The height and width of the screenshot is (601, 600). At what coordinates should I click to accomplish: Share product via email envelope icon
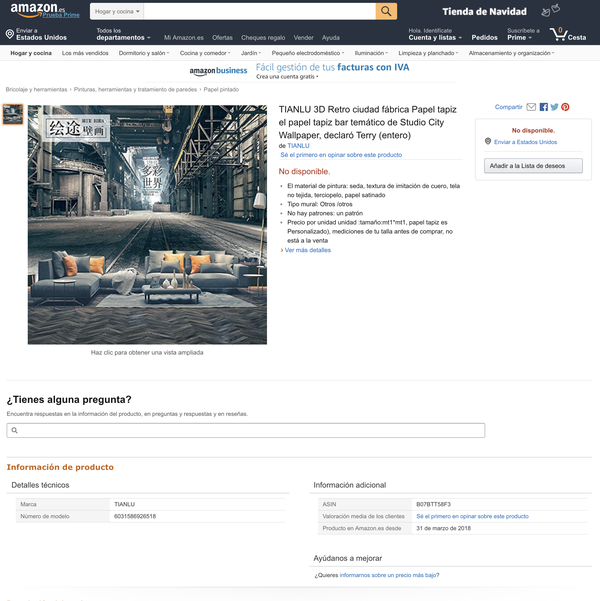[x=531, y=107]
